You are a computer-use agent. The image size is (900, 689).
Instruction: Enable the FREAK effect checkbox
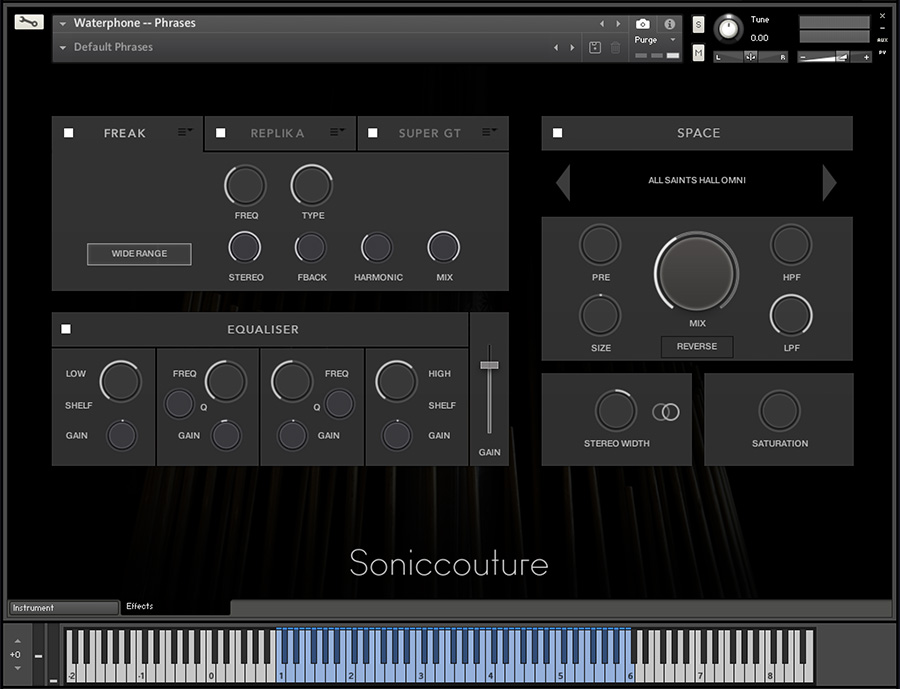[x=68, y=133]
